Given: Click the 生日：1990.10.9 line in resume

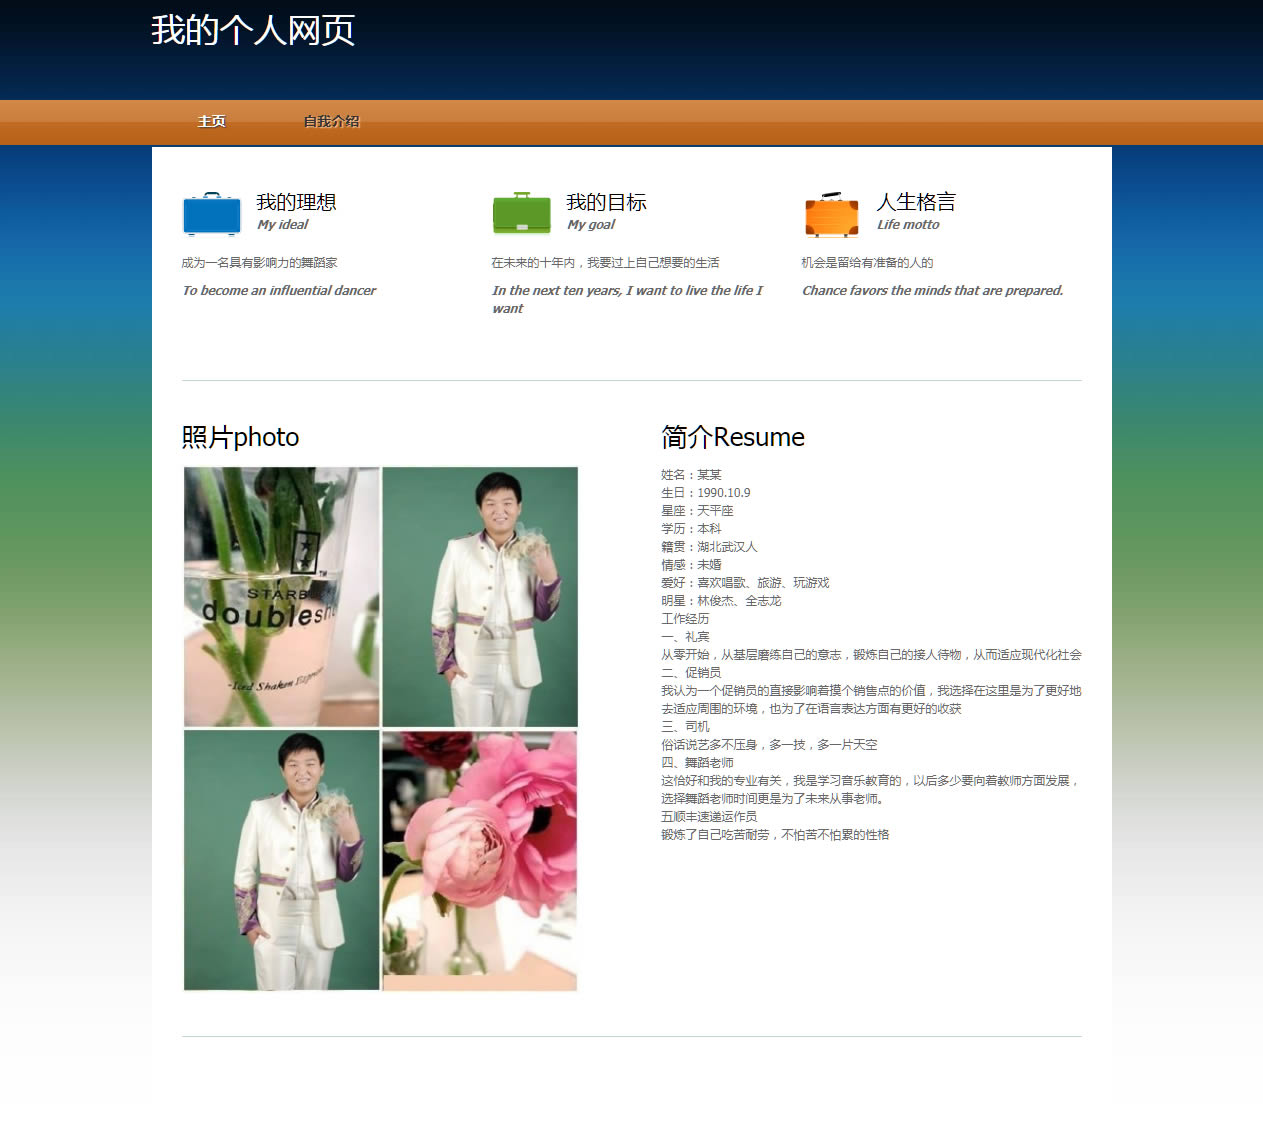Looking at the screenshot, I should tap(705, 493).
